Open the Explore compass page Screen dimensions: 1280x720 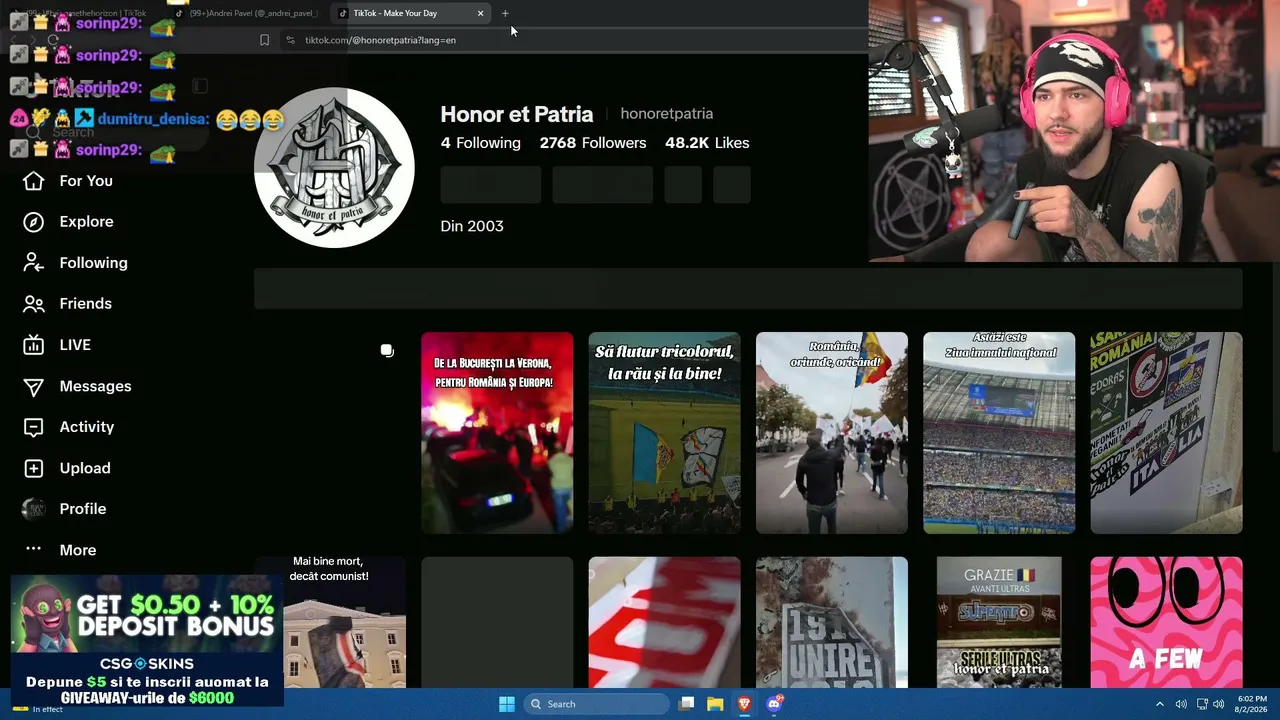click(68, 222)
